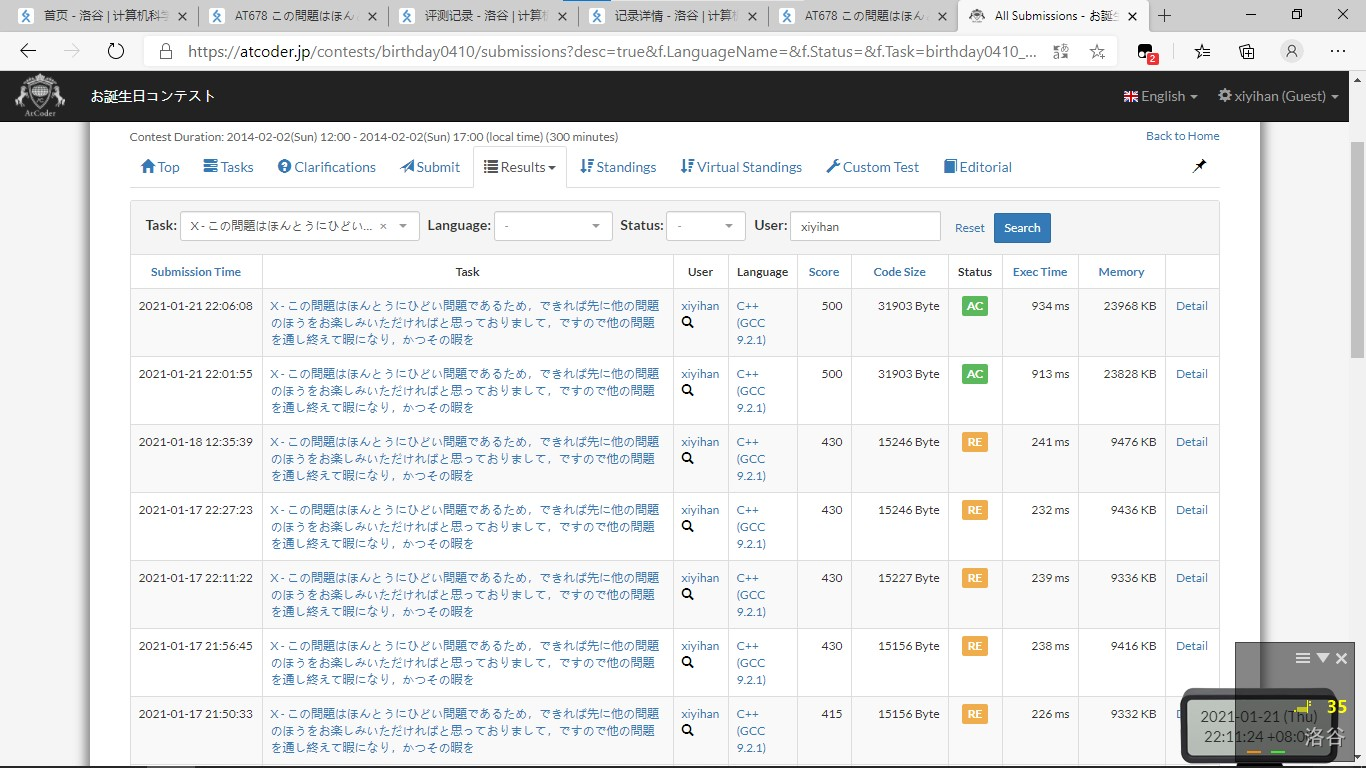This screenshot has height=768, width=1366.
Task: Click the pin icon beside Editorial tab
Action: click(x=1199, y=167)
